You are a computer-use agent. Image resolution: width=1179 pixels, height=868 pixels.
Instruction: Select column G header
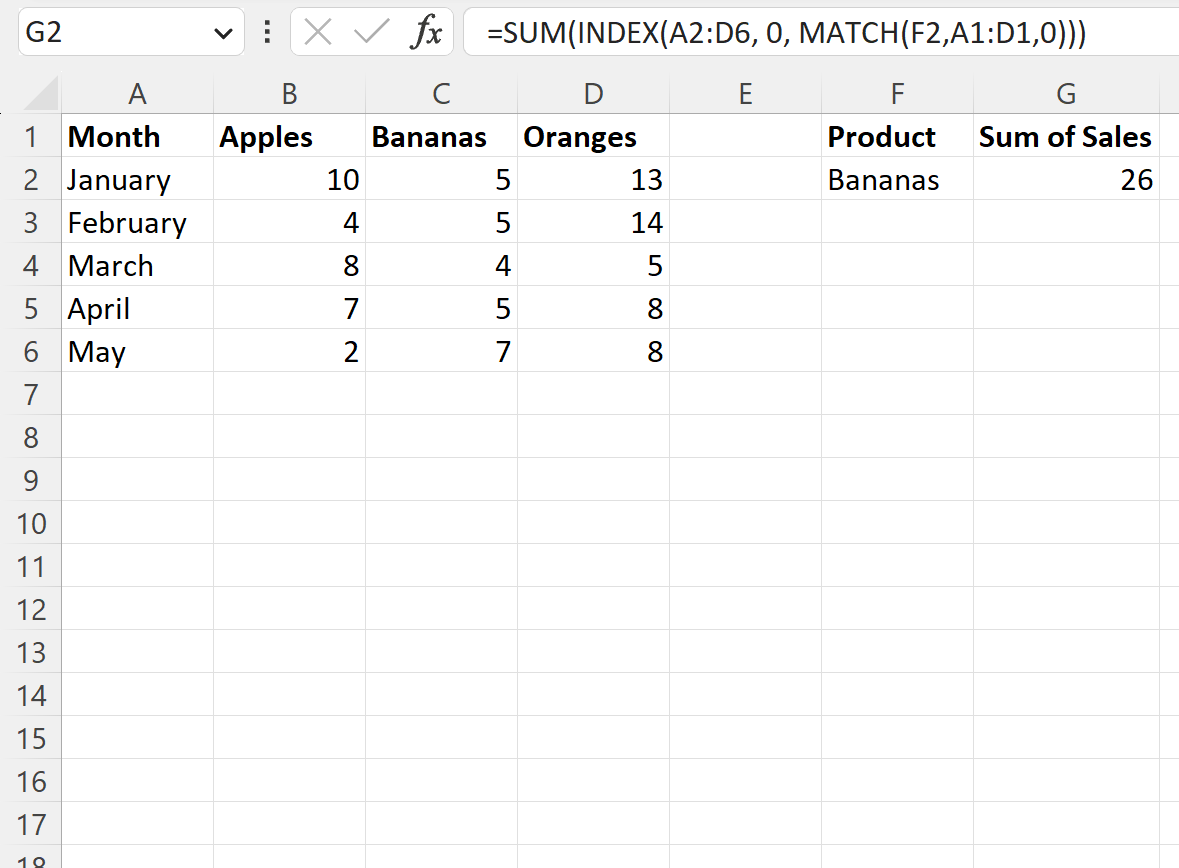(1066, 94)
